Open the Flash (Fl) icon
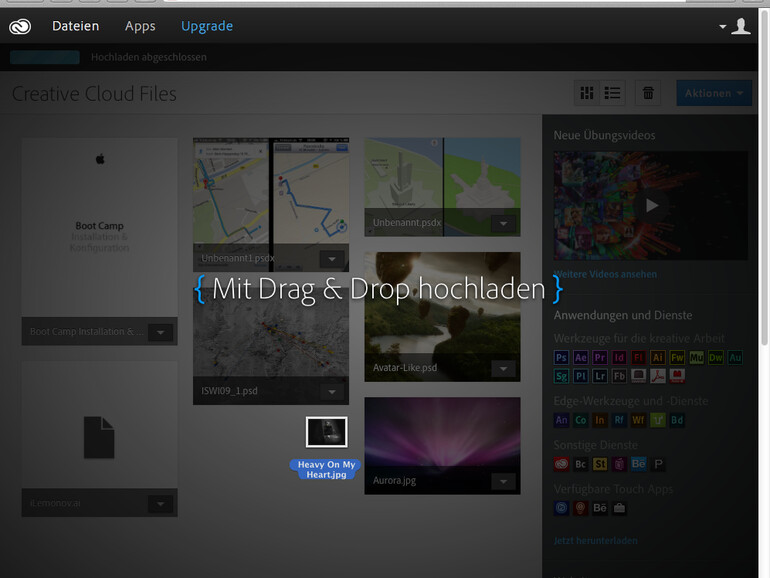The image size is (770, 578). point(638,358)
